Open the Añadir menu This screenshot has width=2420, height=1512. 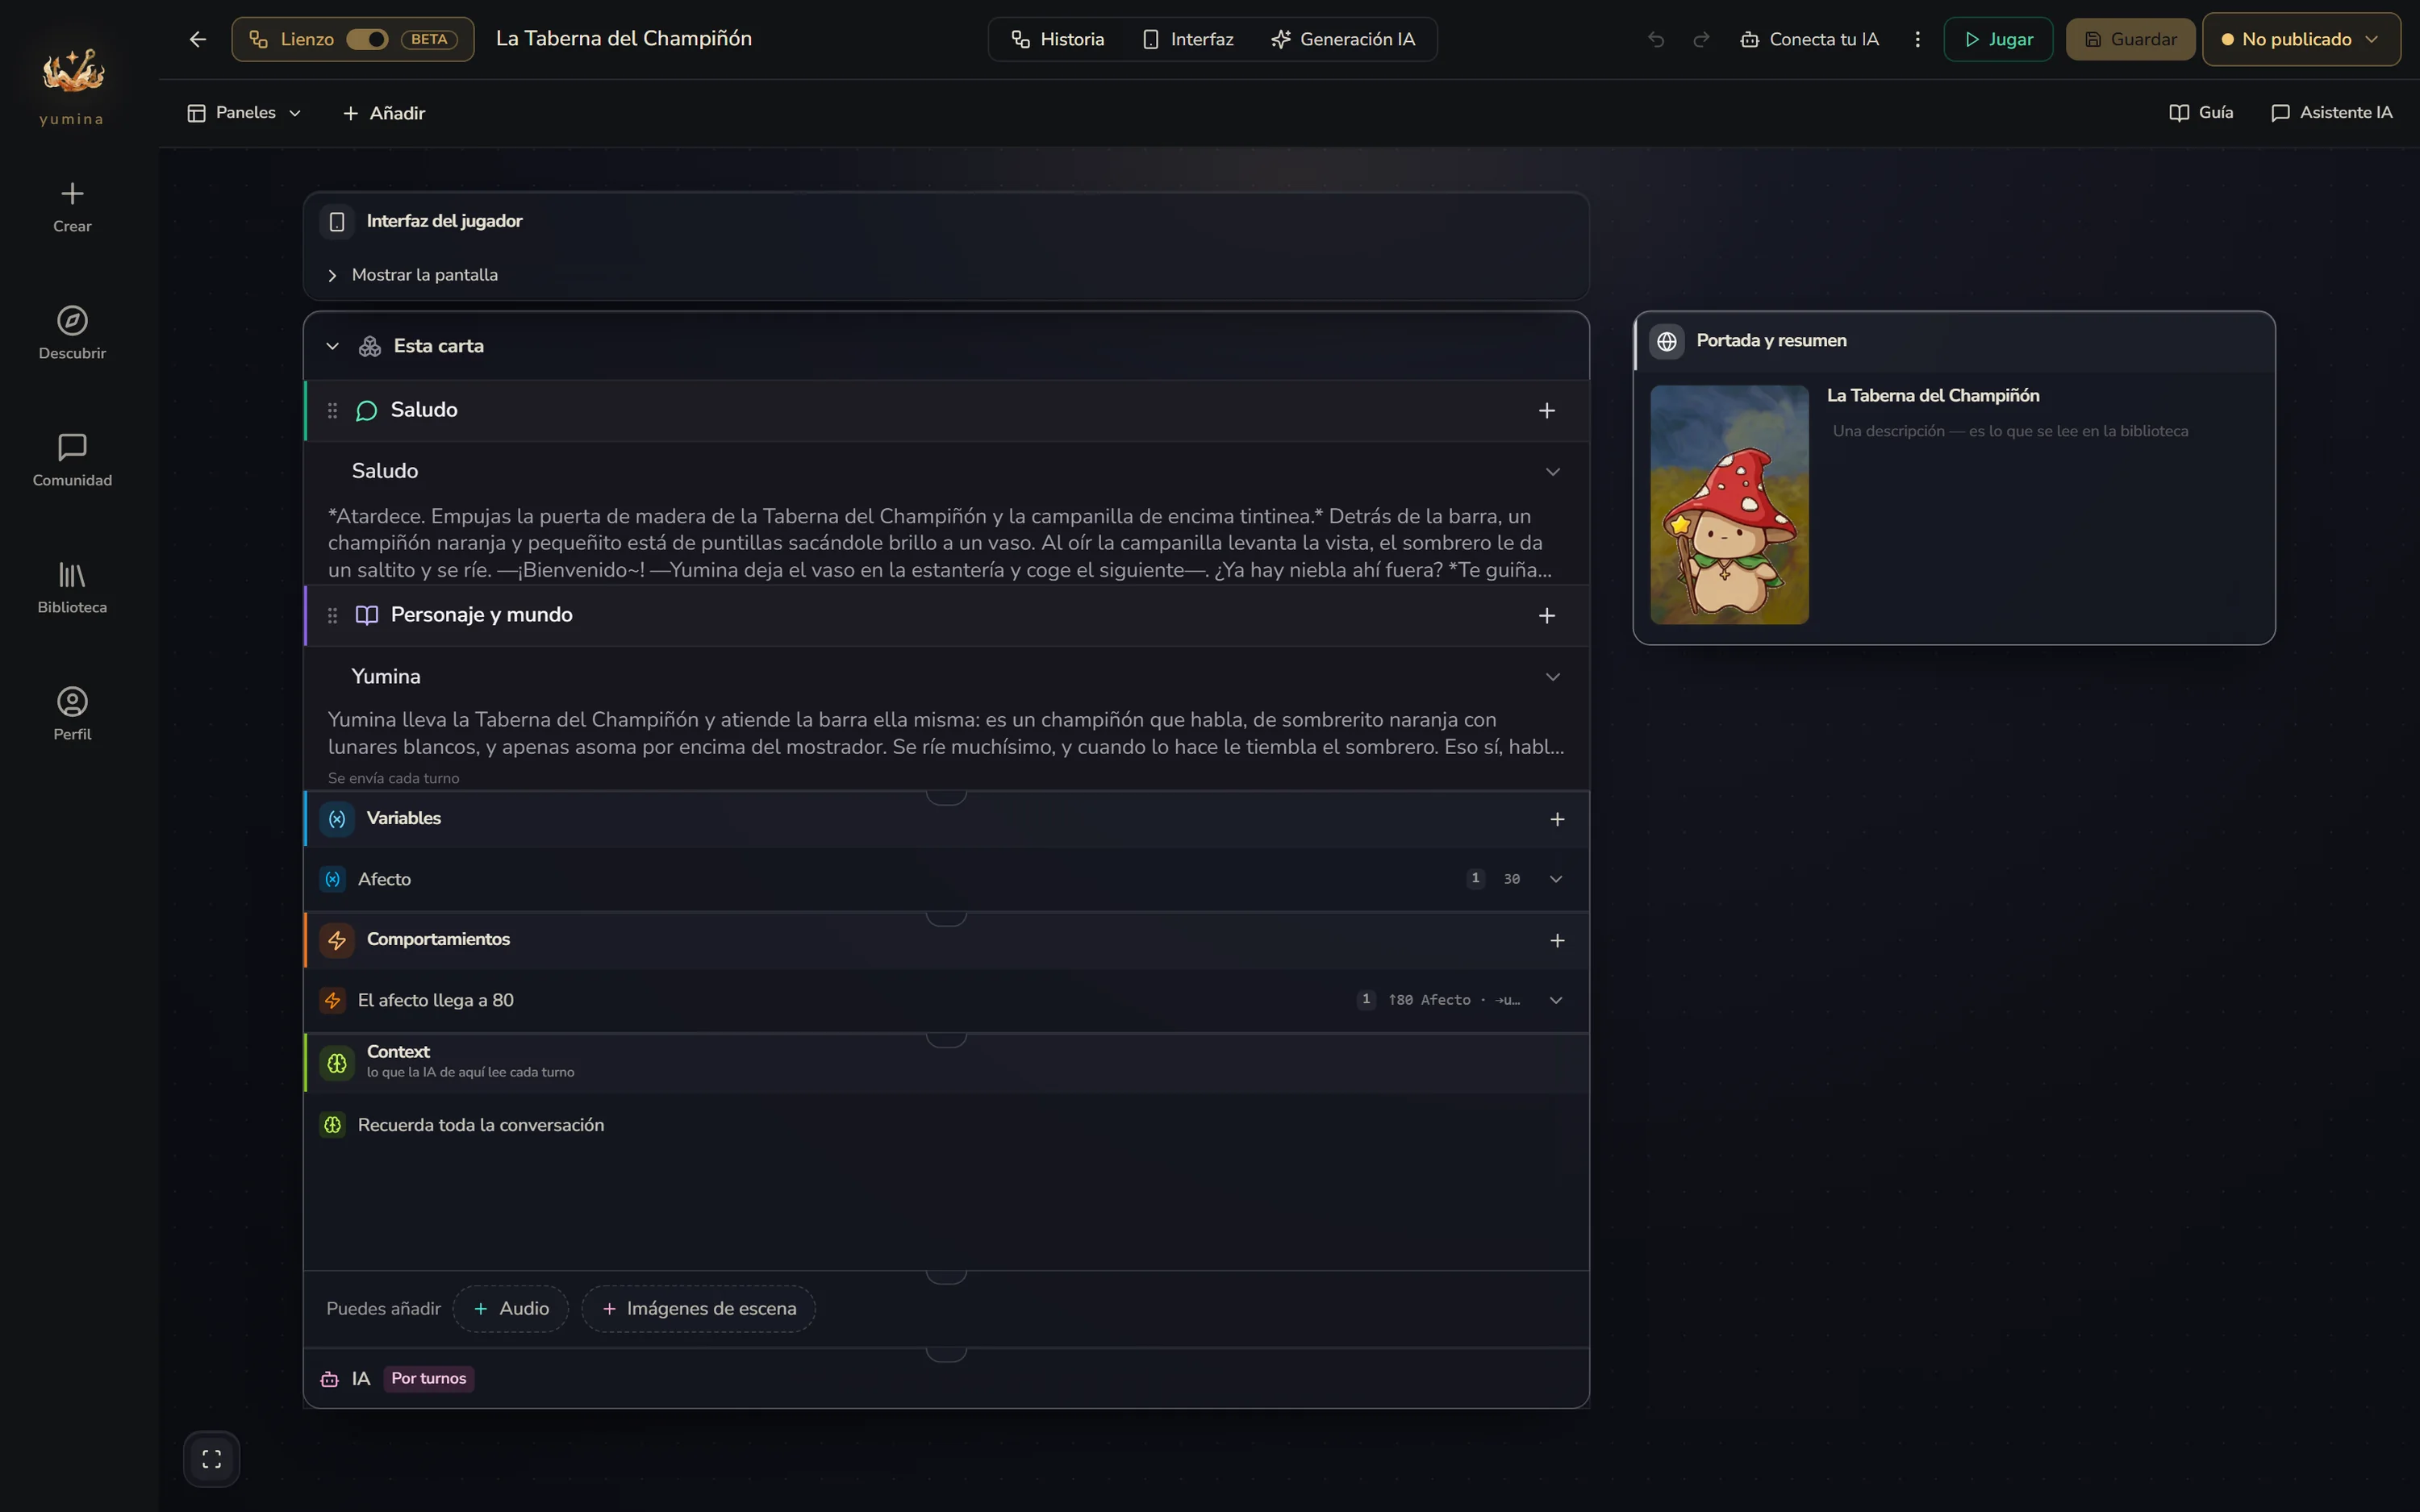point(384,113)
